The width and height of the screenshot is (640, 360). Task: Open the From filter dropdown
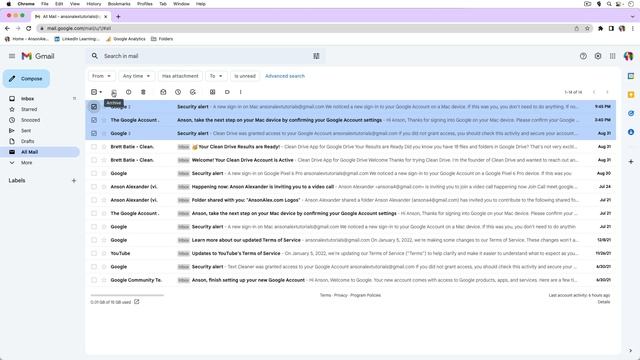pos(102,76)
